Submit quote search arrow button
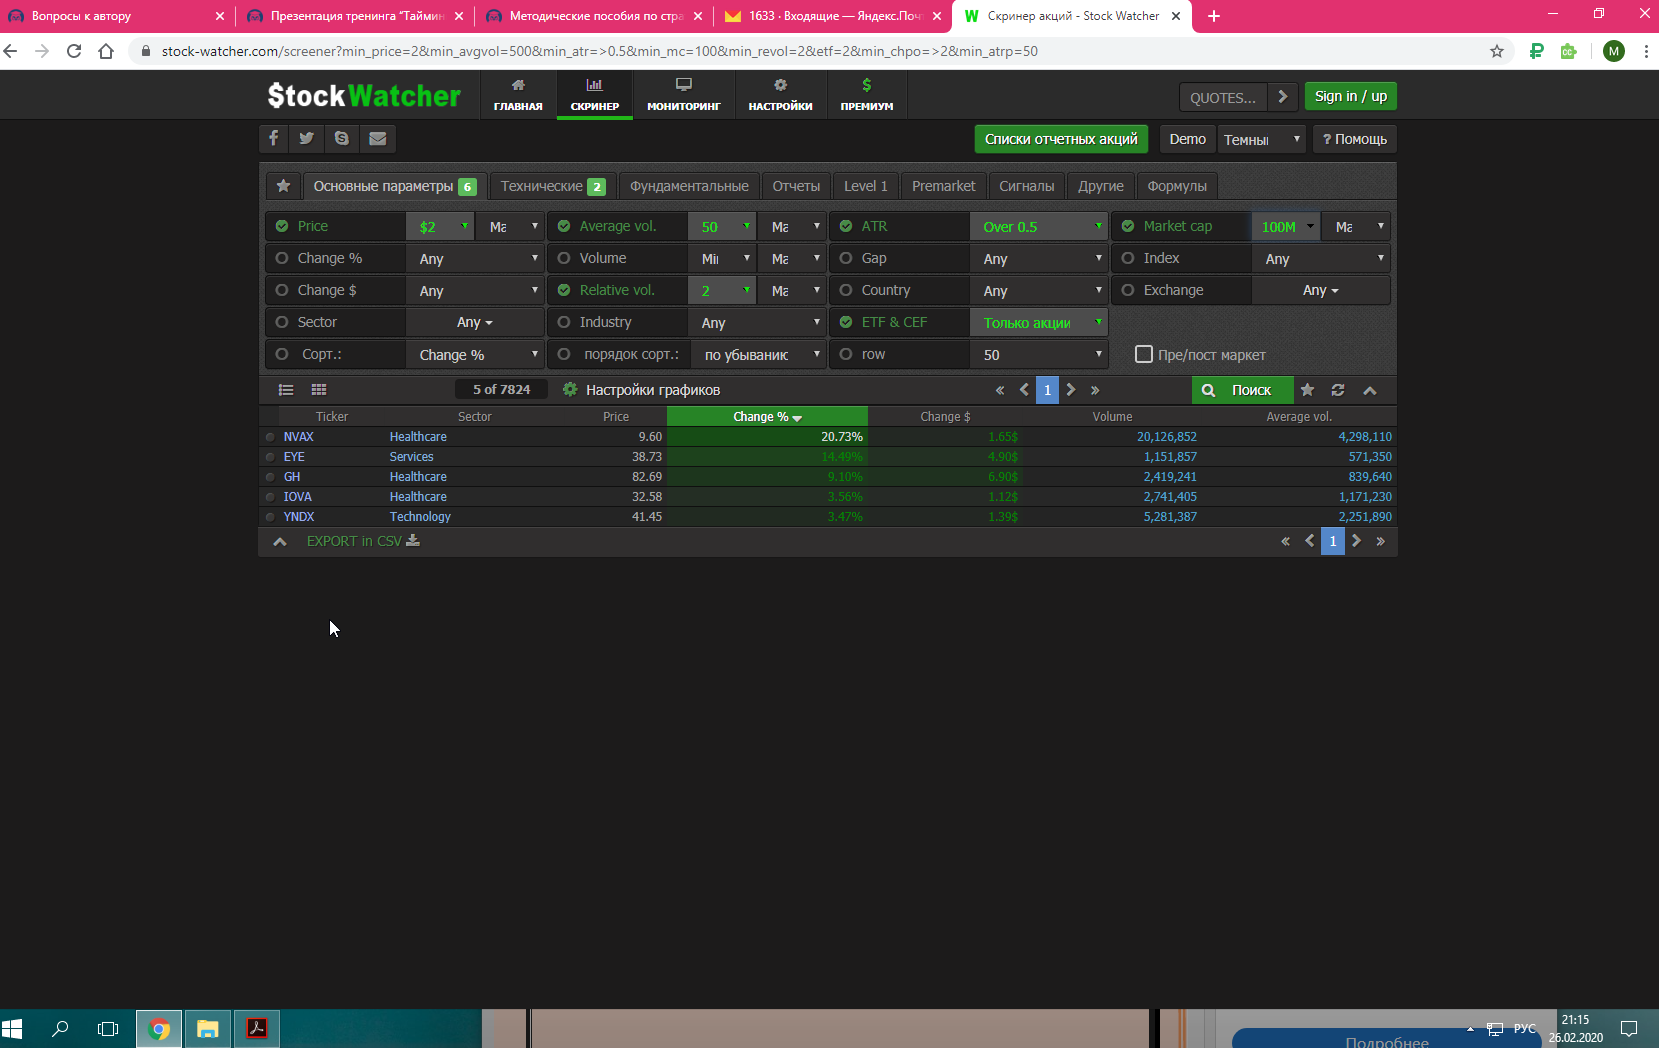 click(x=1283, y=97)
